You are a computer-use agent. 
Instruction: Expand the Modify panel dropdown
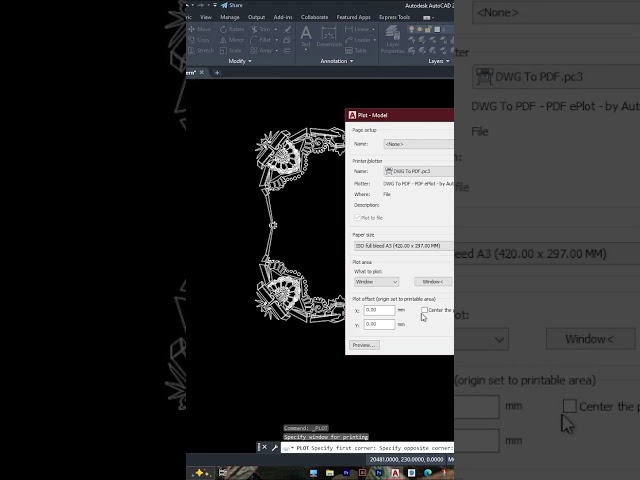pyautogui.click(x=240, y=61)
